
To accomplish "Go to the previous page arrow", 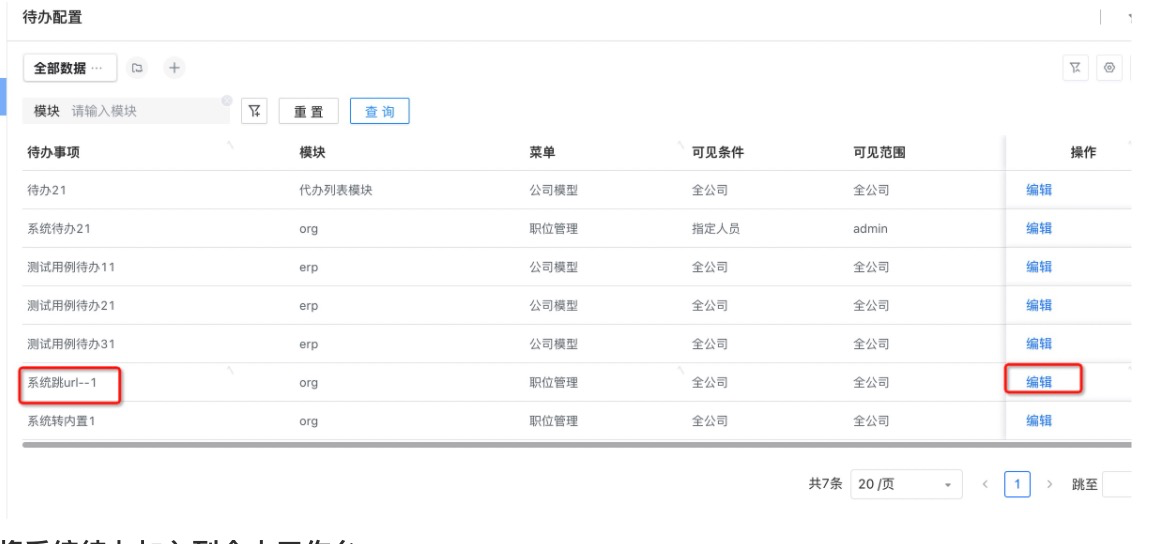I will (985, 485).
